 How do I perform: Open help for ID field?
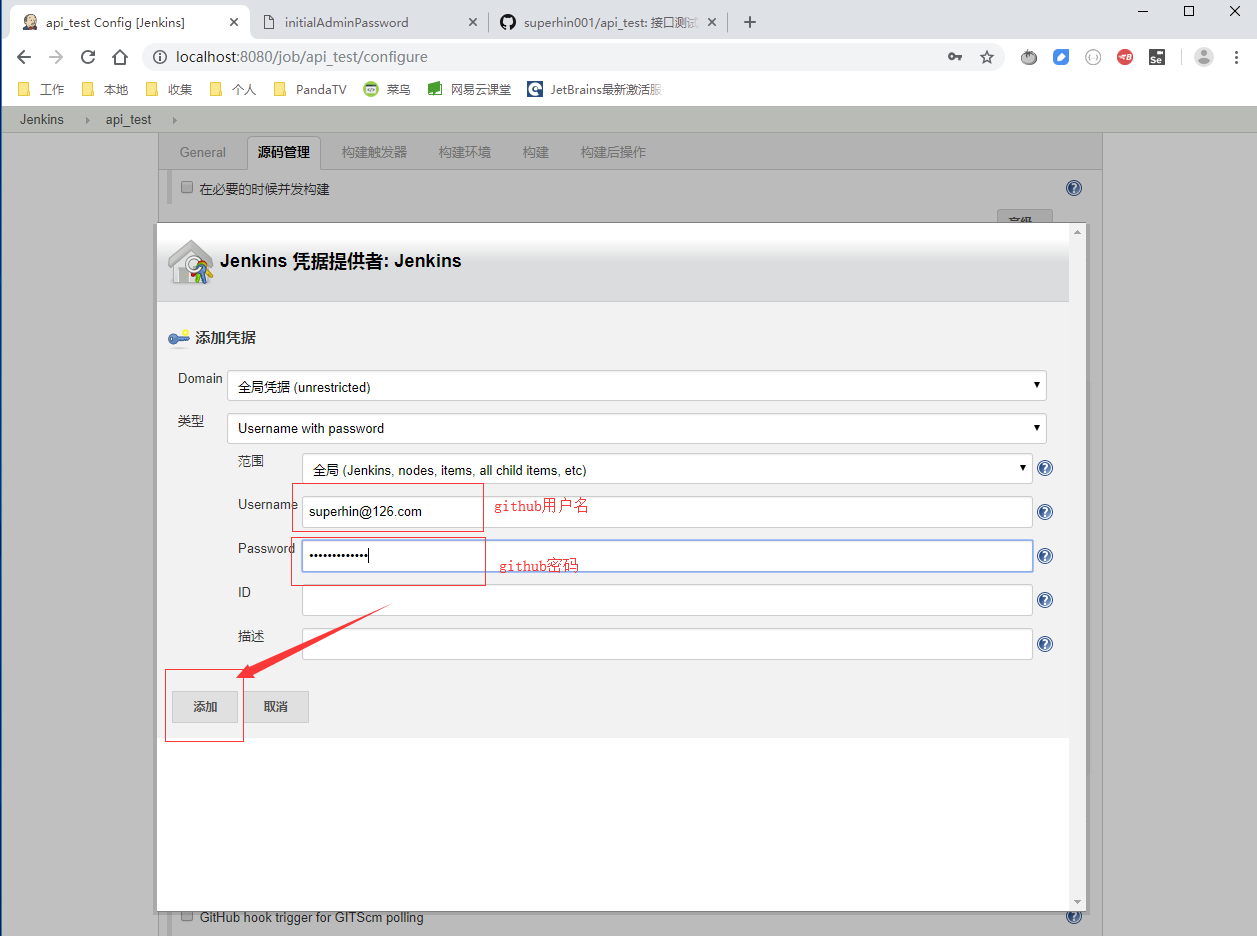point(1045,600)
